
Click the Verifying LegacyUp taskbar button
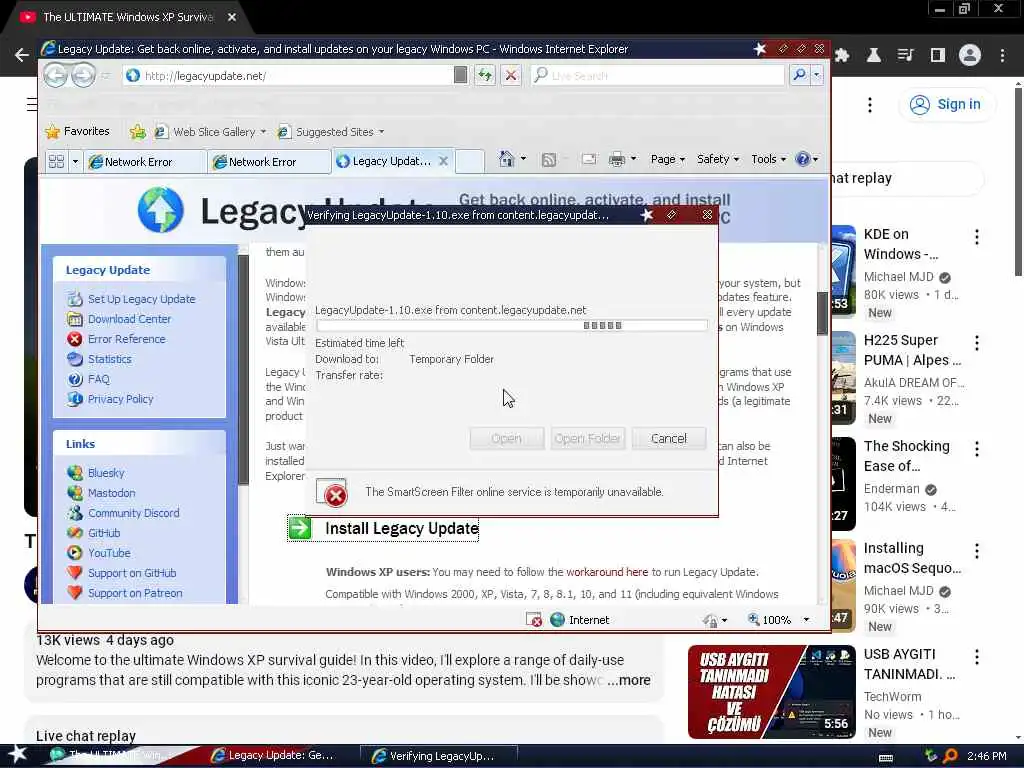point(439,756)
